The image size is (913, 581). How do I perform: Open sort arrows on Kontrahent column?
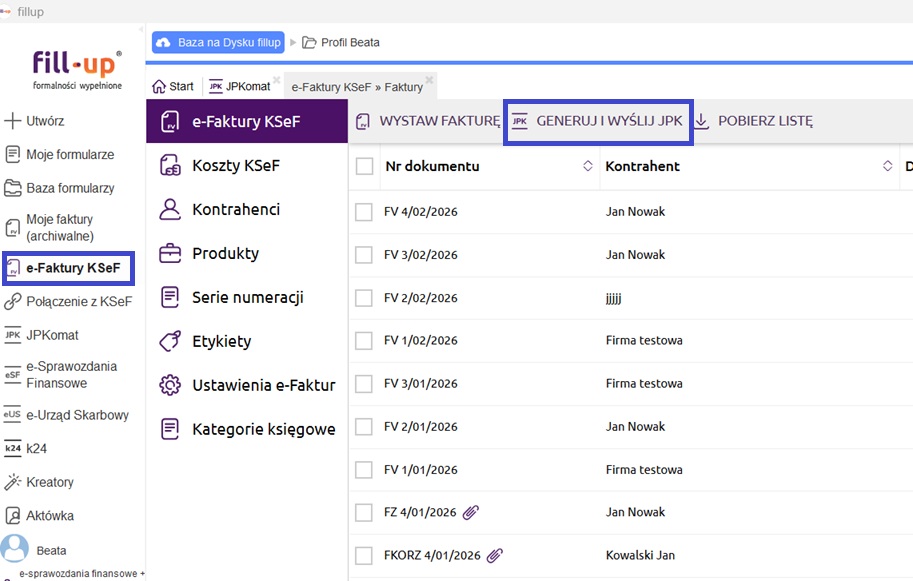(x=887, y=167)
